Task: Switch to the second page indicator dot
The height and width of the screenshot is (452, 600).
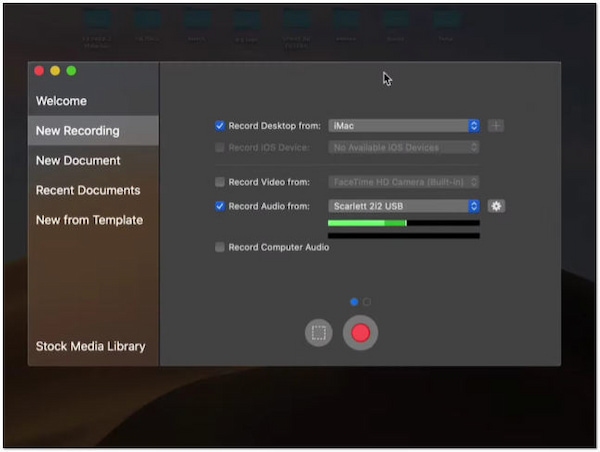Action: (367, 301)
